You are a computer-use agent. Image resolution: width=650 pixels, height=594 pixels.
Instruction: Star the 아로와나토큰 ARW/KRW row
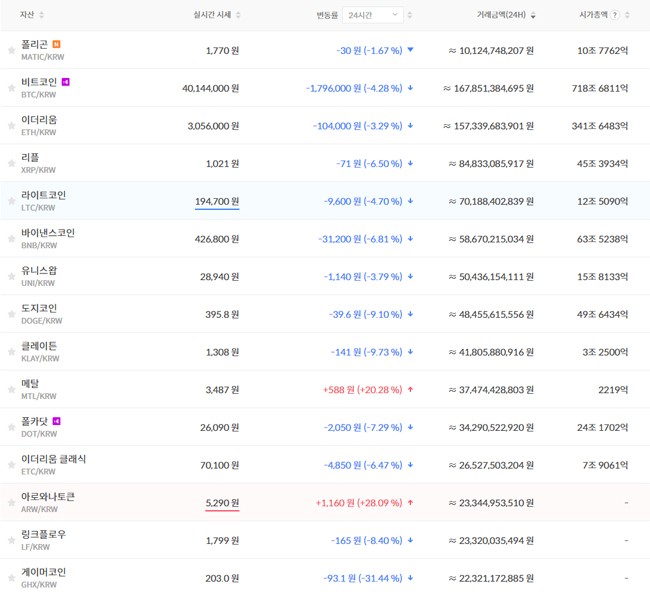[x=12, y=503]
